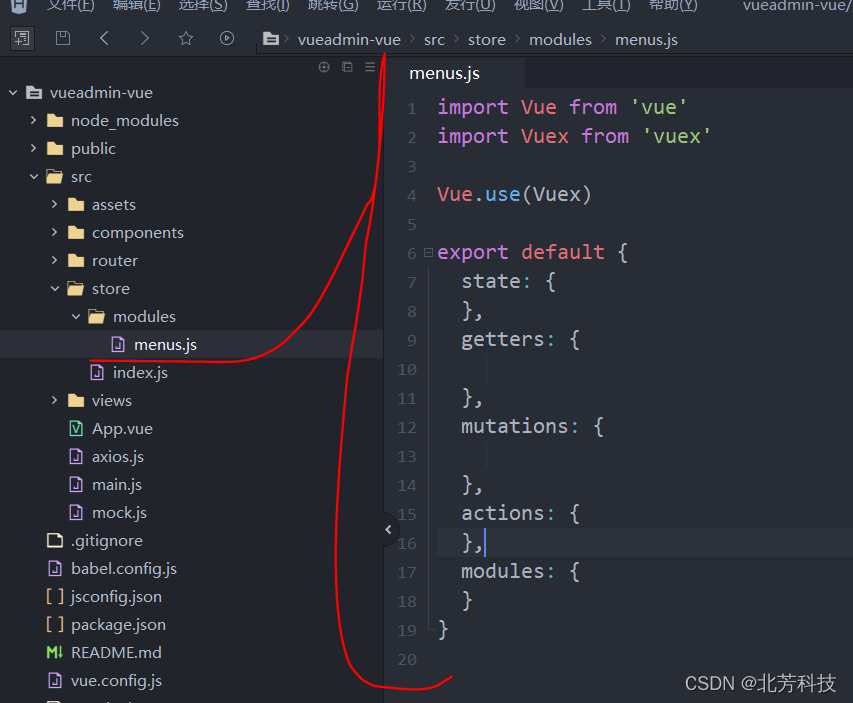853x703 pixels.
Task: Click vueadmin-vue in breadcrumb path
Action: click(349, 40)
